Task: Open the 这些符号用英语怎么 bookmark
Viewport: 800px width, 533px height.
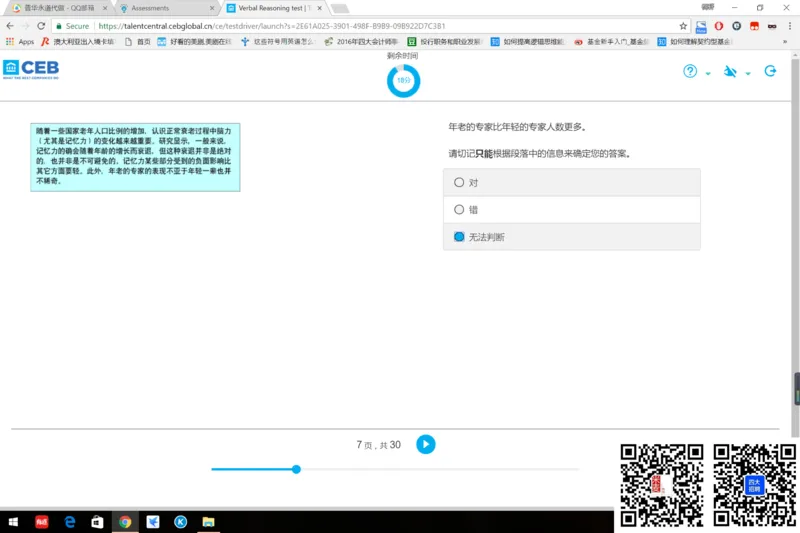Action: point(278,42)
